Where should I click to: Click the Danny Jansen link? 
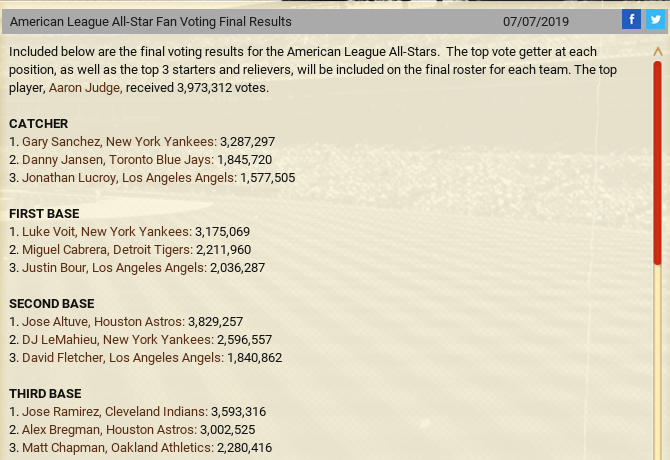(x=62, y=160)
